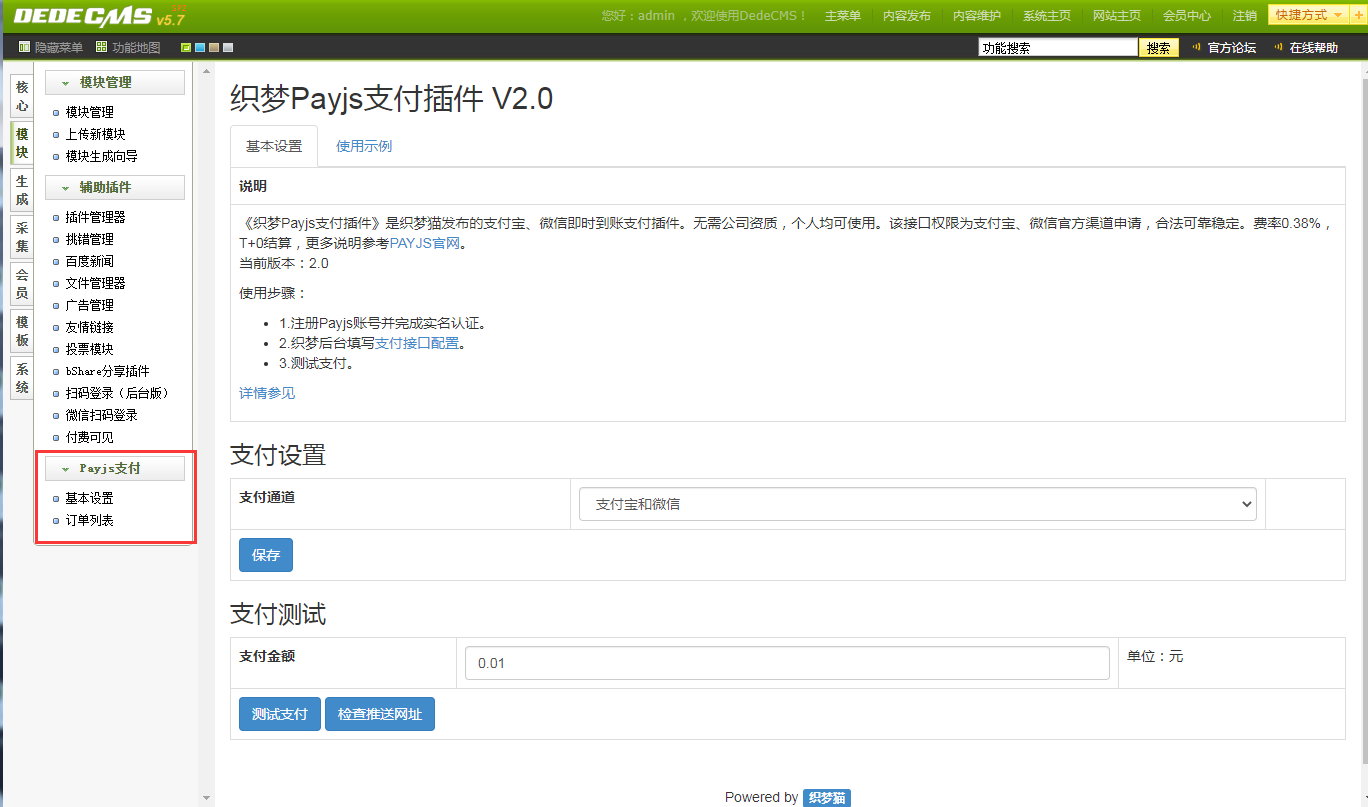The image size is (1368, 807).
Task: Click the DEDECMS v5.7 logo
Action: click(100, 16)
